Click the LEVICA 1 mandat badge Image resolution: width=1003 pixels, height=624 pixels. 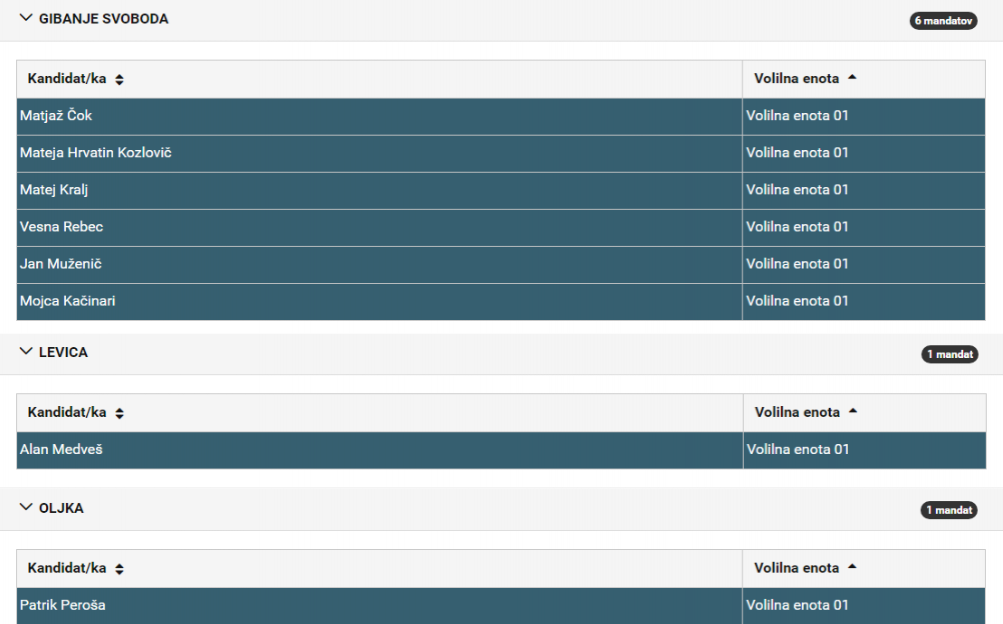(x=950, y=354)
